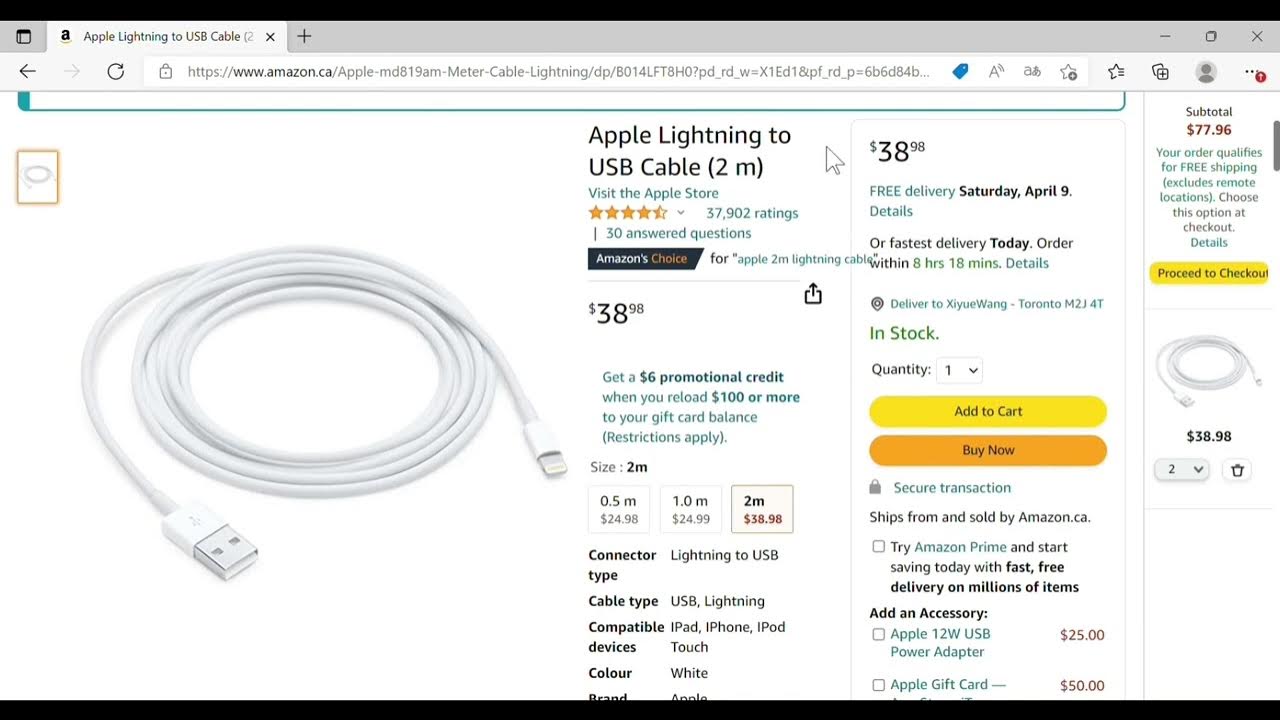Viewport: 1280px width, 720px height.
Task: Add this page to favorites
Action: (x=1069, y=71)
